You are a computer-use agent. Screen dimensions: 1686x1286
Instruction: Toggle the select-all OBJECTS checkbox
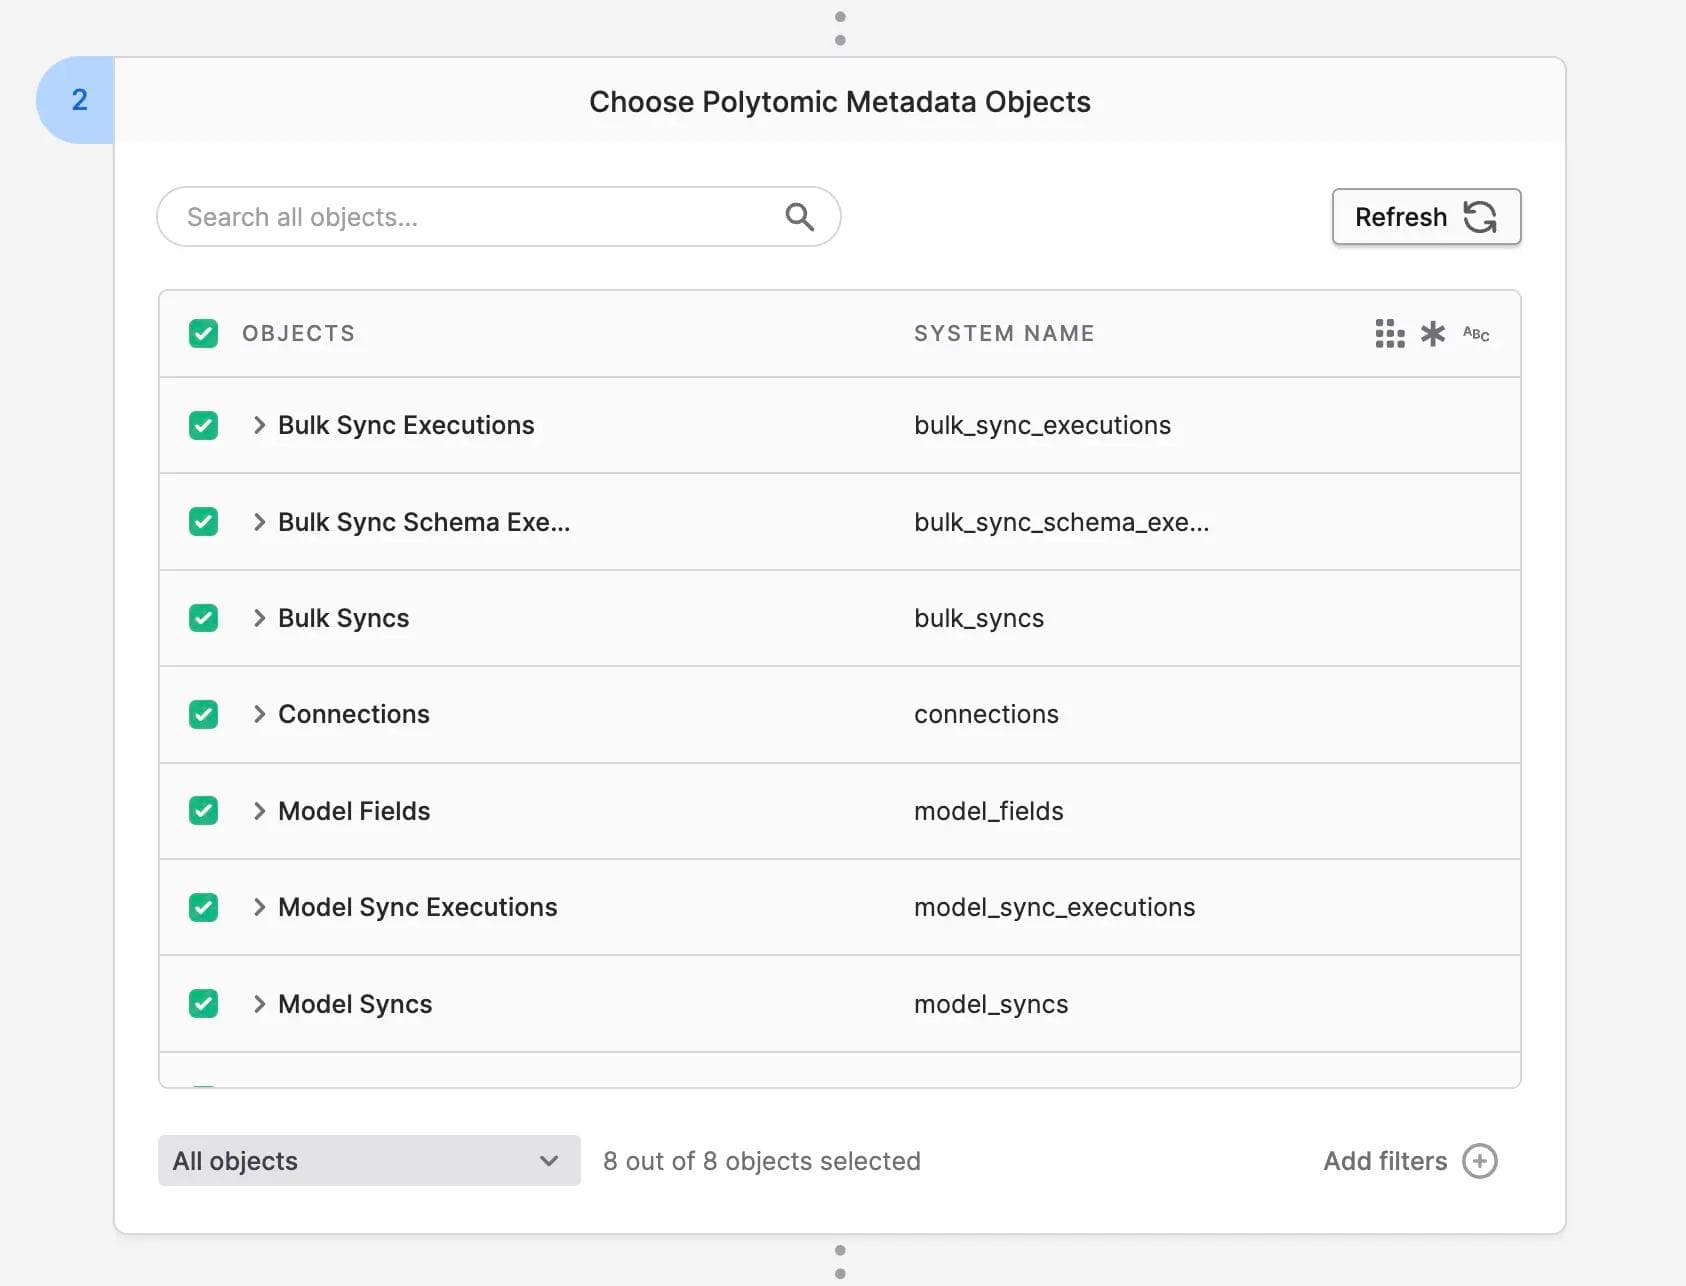coord(204,334)
